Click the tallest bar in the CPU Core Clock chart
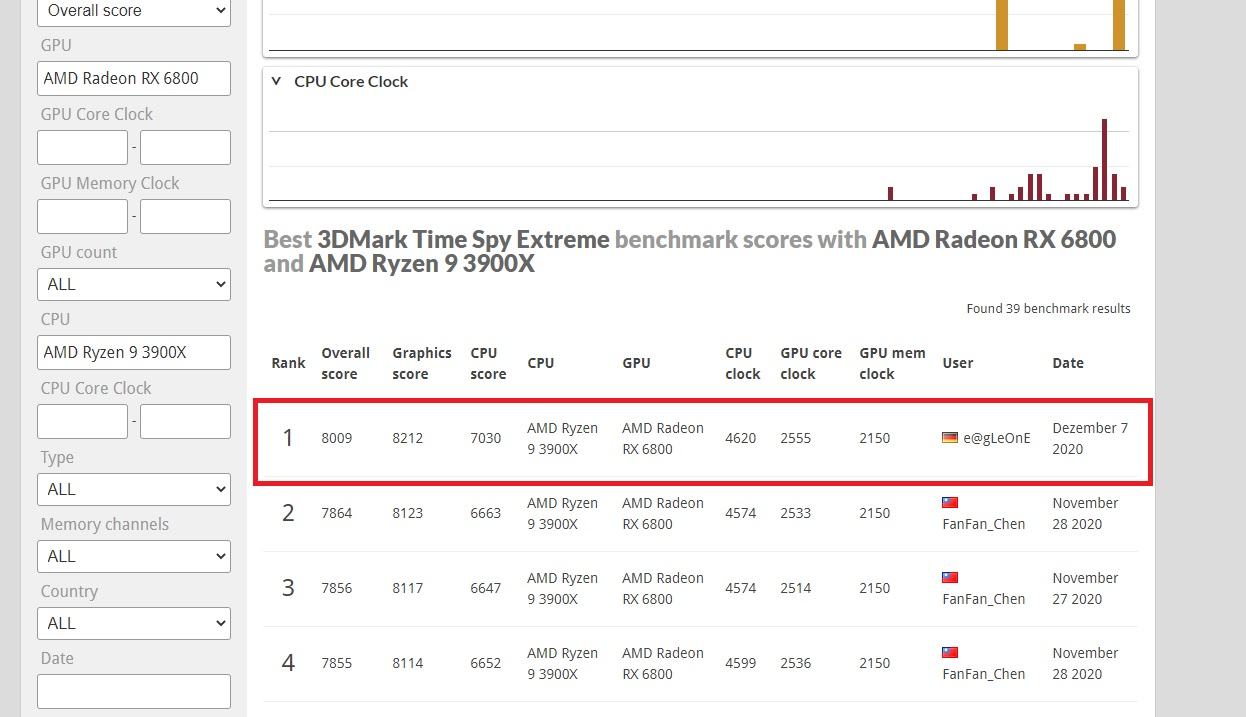 1104,160
